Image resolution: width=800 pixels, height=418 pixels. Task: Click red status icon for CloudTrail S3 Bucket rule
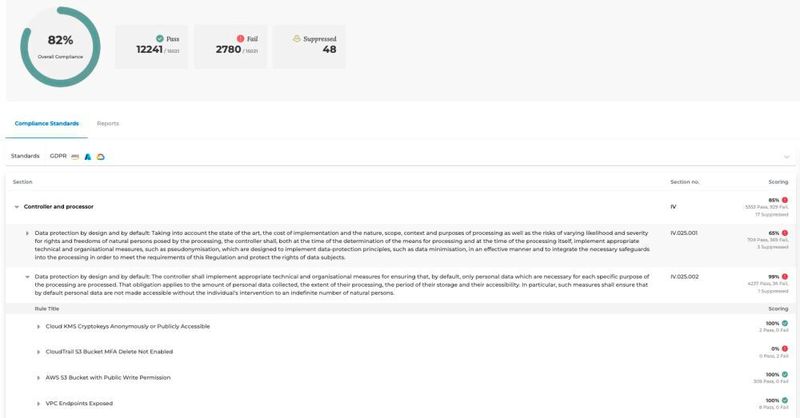pyautogui.click(x=785, y=349)
